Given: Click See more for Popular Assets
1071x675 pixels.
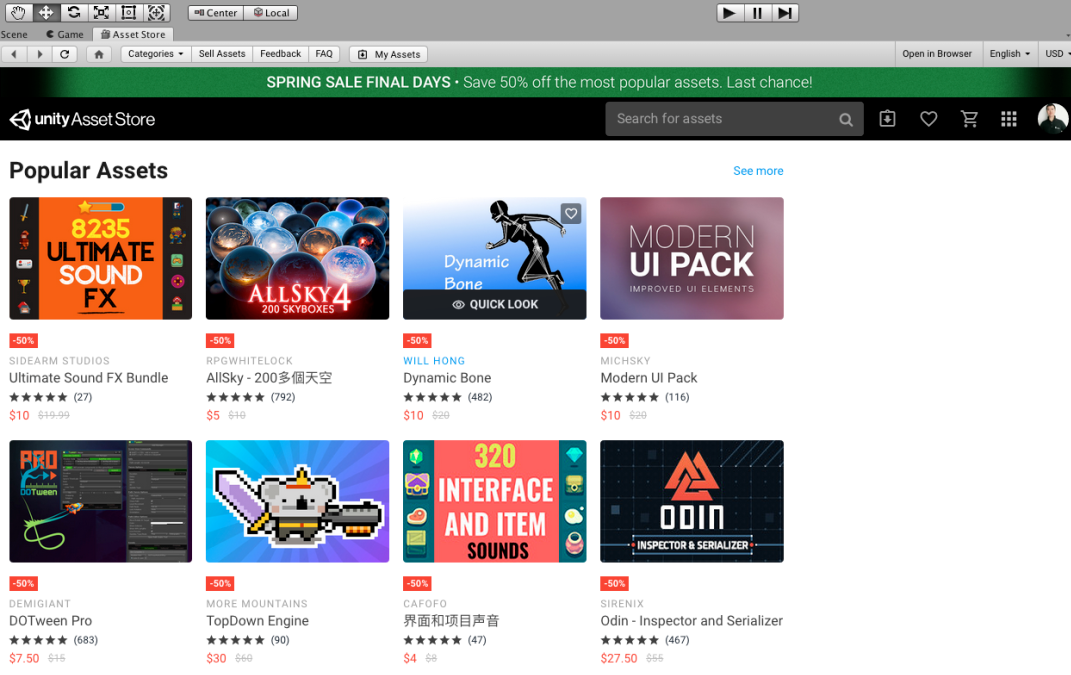Looking at the screenshot, I should click(x=758, y=171).
